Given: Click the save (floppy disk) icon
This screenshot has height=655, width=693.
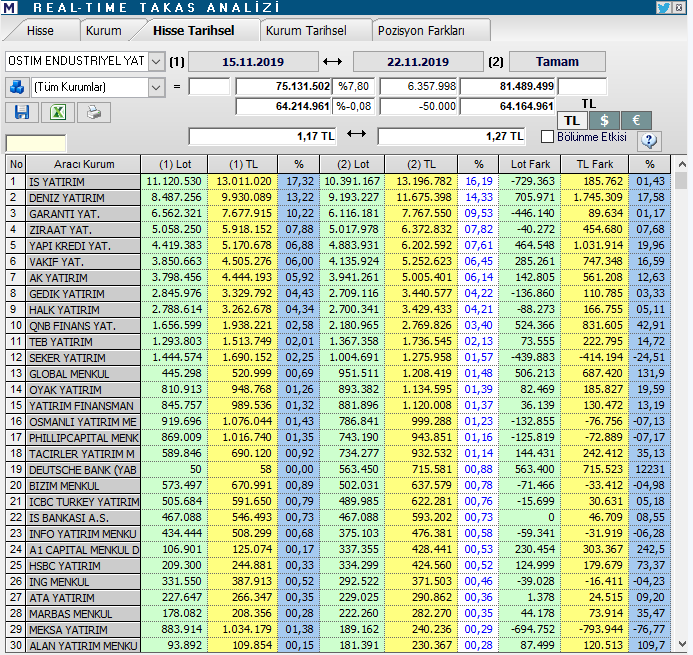Looking at the screenshot, I should pos(22,112).
